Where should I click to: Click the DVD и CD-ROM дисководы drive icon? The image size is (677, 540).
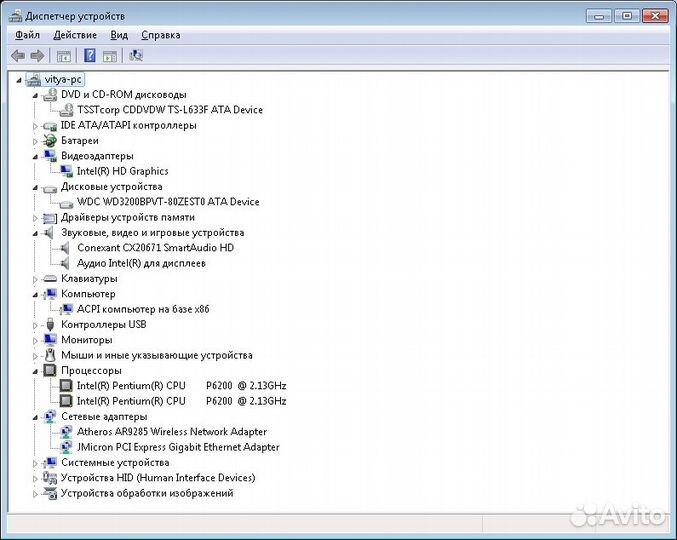(x=50, y=95)
